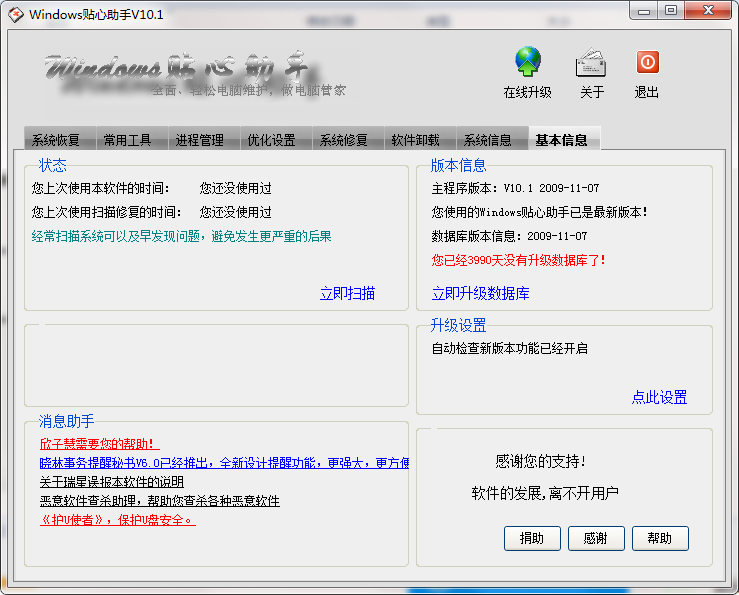Click the 捐助 button
The width and height of the screenshot is (739, 595).
[x=532, y=538]
